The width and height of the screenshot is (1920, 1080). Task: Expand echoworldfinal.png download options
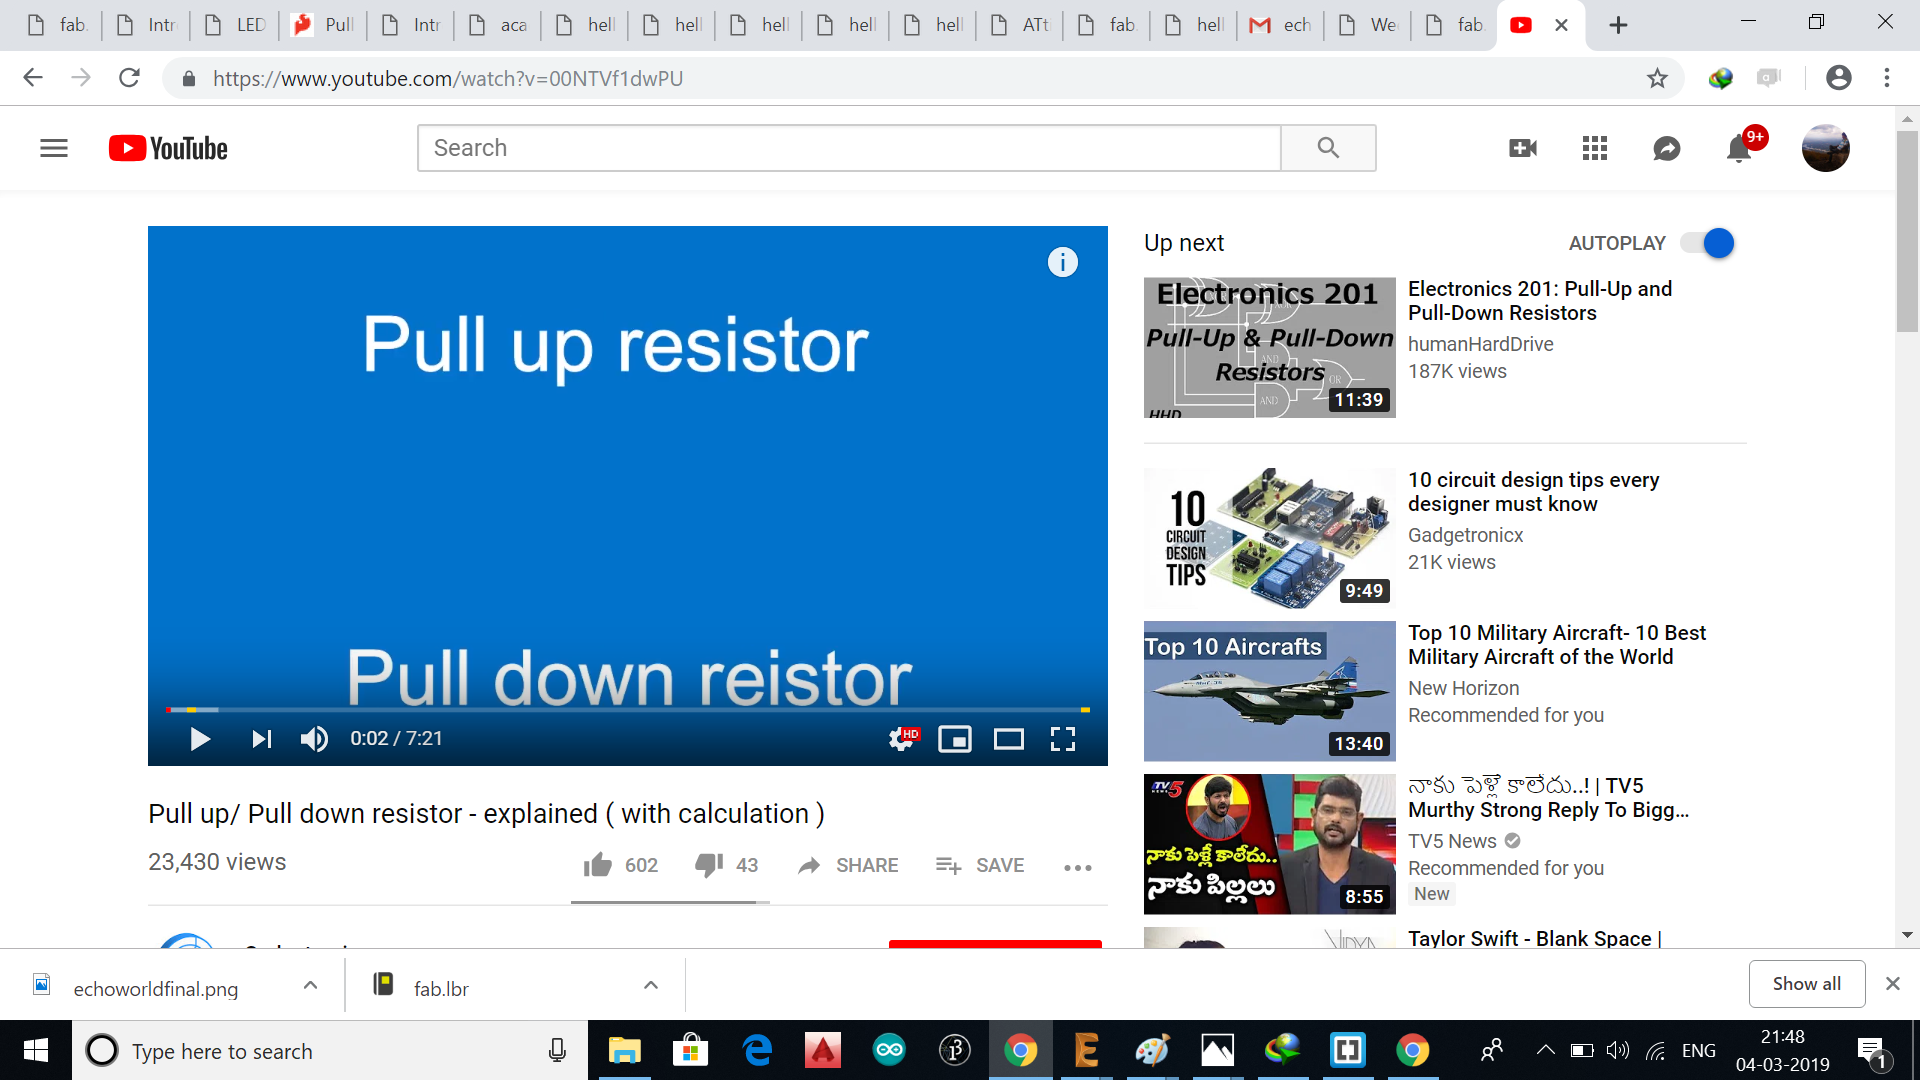coord(310,986)
